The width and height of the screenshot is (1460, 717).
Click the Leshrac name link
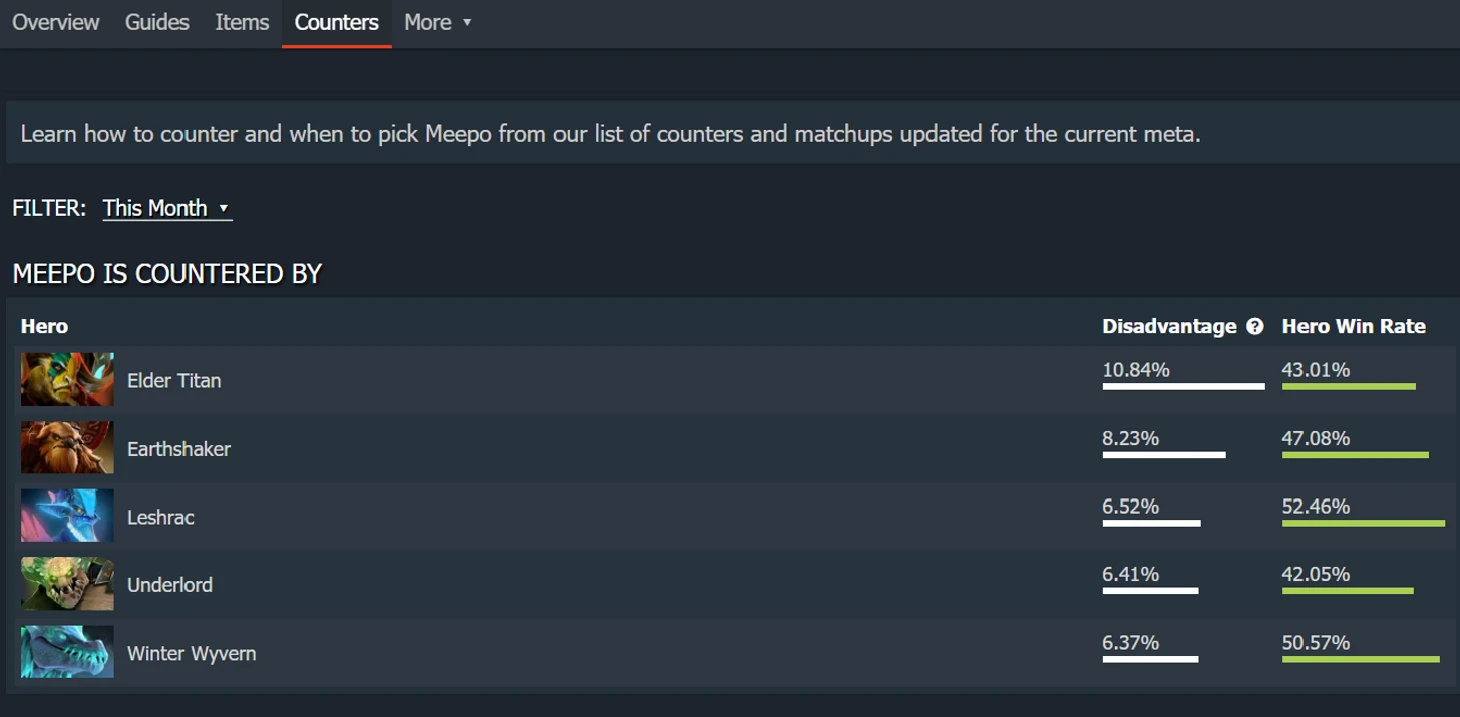point(161,517)
